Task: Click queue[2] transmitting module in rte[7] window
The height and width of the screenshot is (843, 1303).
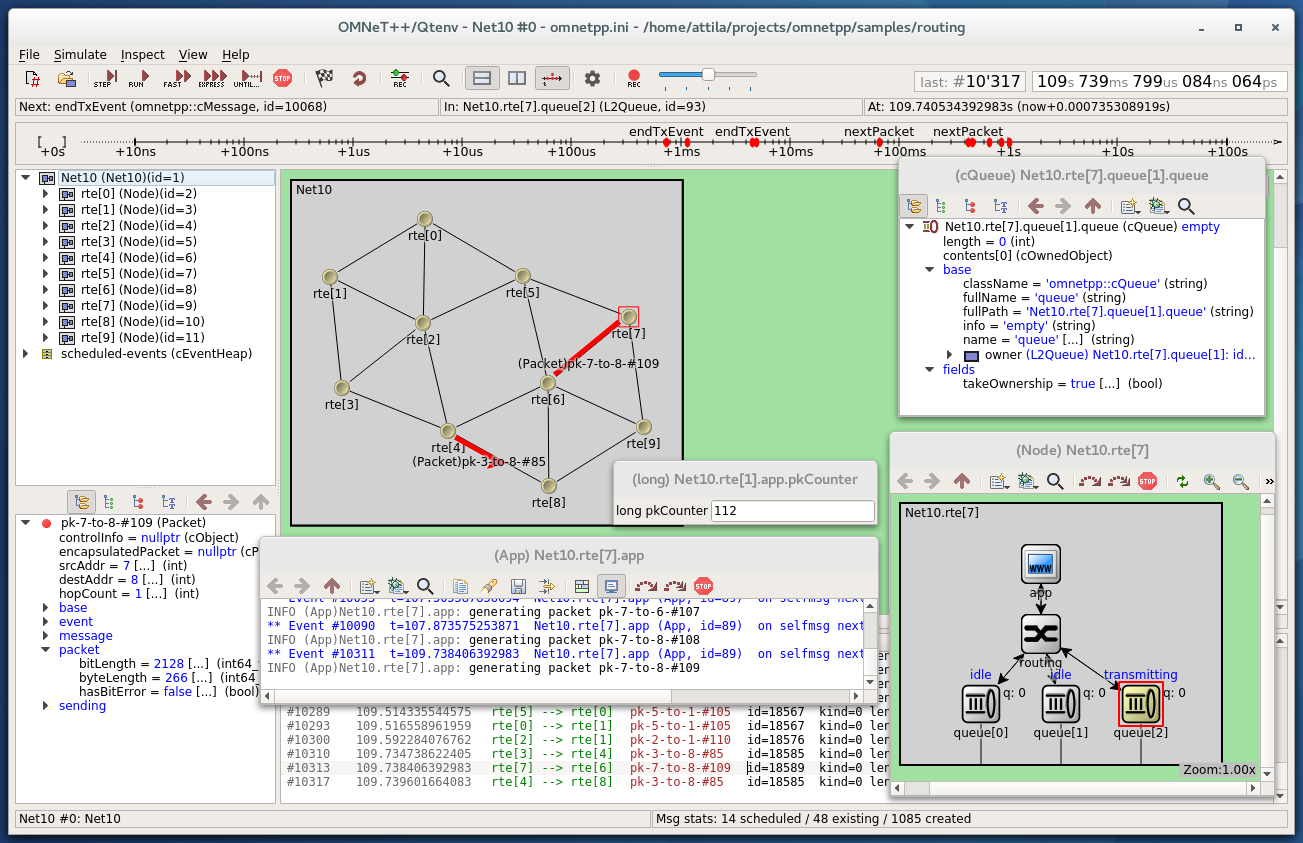Action: [x=1140, y=704]
